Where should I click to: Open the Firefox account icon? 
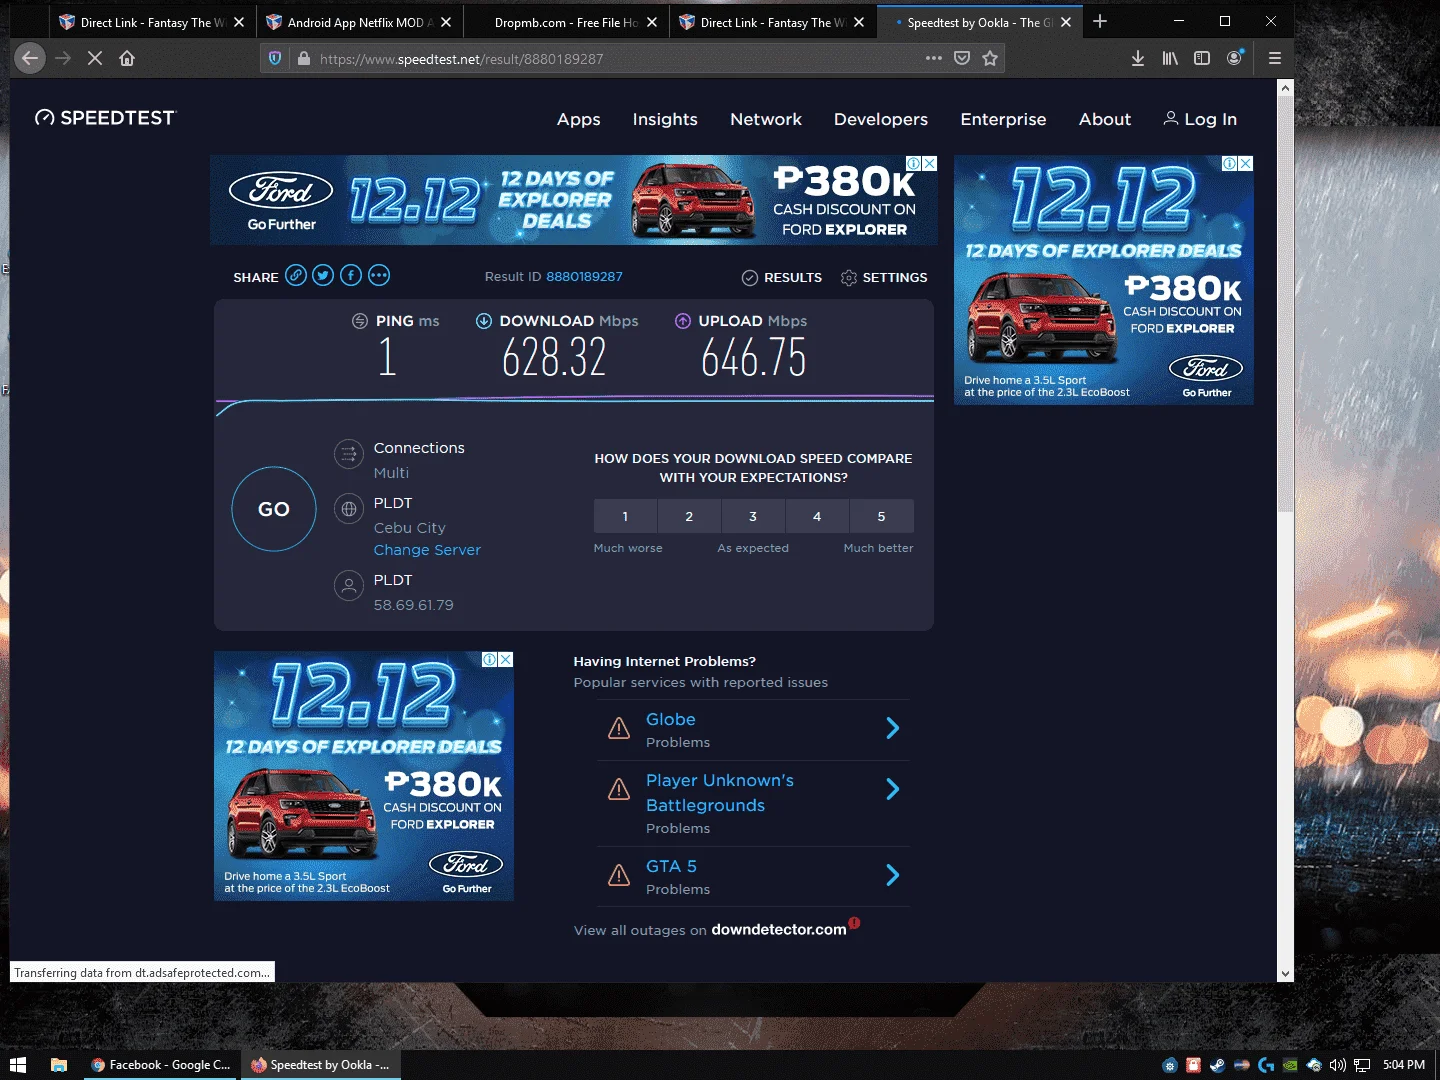coord(1235,58)
